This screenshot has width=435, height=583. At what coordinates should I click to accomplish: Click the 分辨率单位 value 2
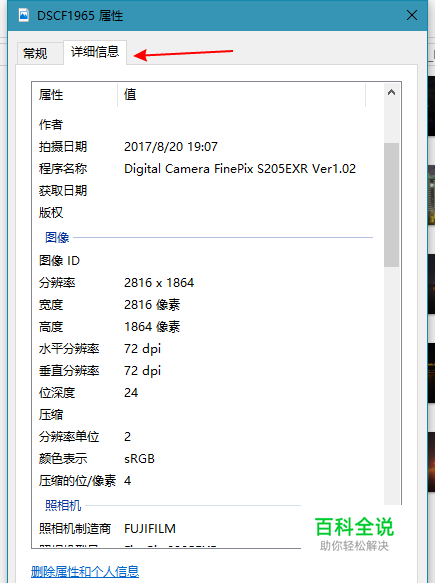pos(128,437)
